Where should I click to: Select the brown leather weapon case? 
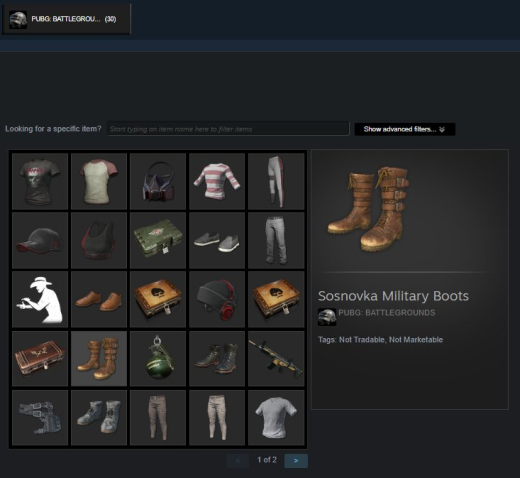40,359
